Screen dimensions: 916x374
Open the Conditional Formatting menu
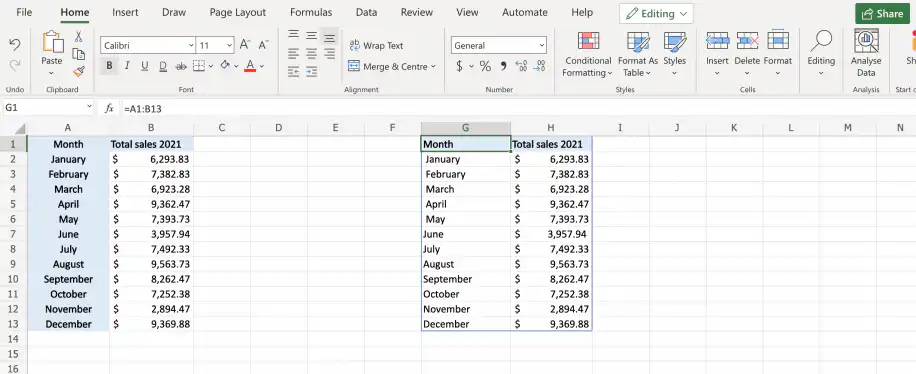[x=588, y=53]
